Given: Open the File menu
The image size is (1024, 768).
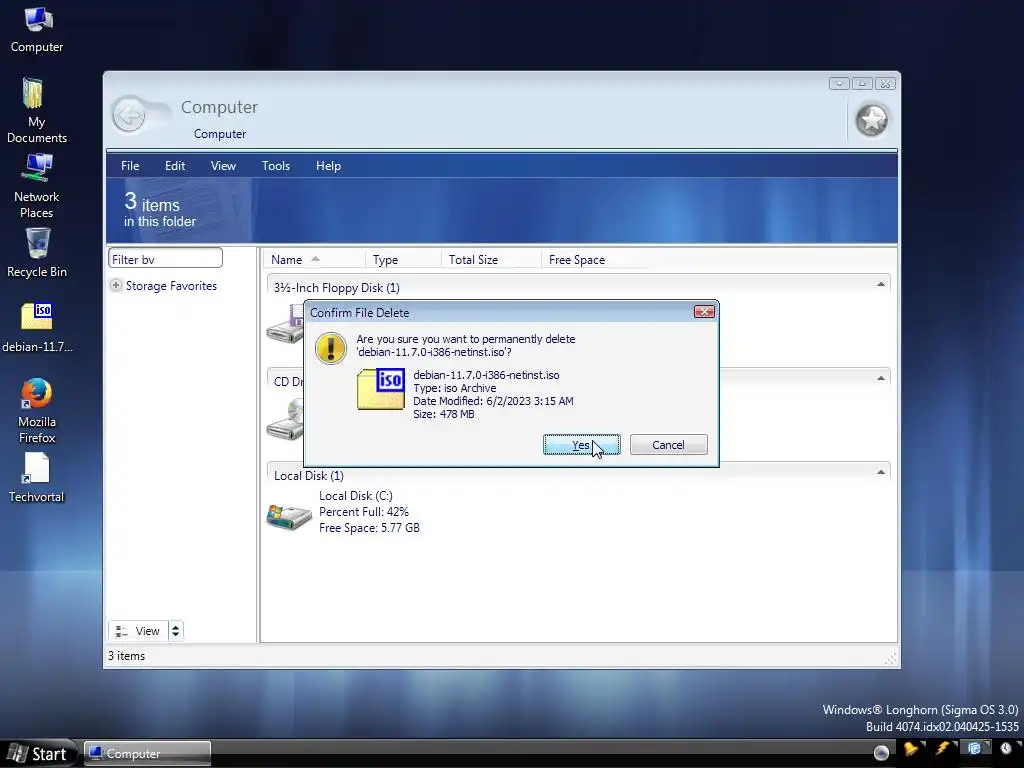Looking at the screenshot, I should 130,166.
